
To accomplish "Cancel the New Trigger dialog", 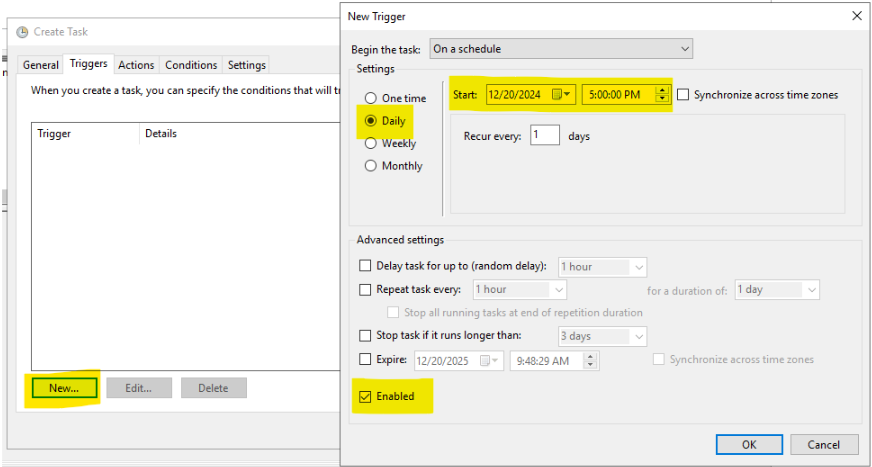I will (824, 445).
